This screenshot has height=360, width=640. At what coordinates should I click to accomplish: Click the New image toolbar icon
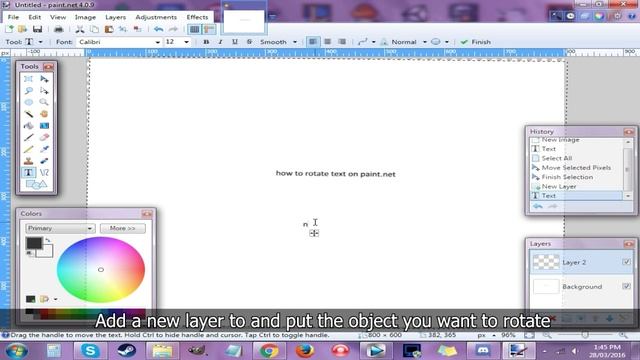[9, 29]
